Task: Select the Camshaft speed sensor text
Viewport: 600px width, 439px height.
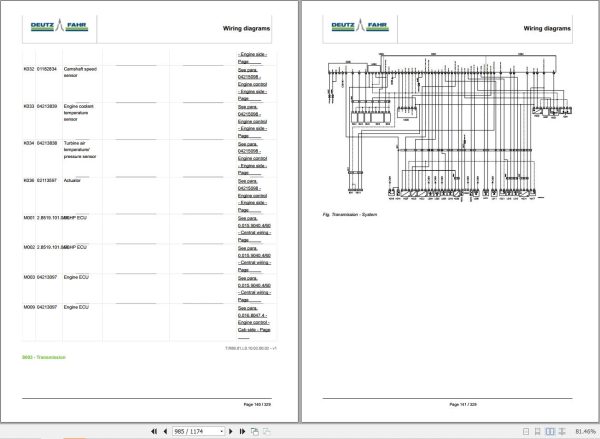Action: (x=80, y=72)
